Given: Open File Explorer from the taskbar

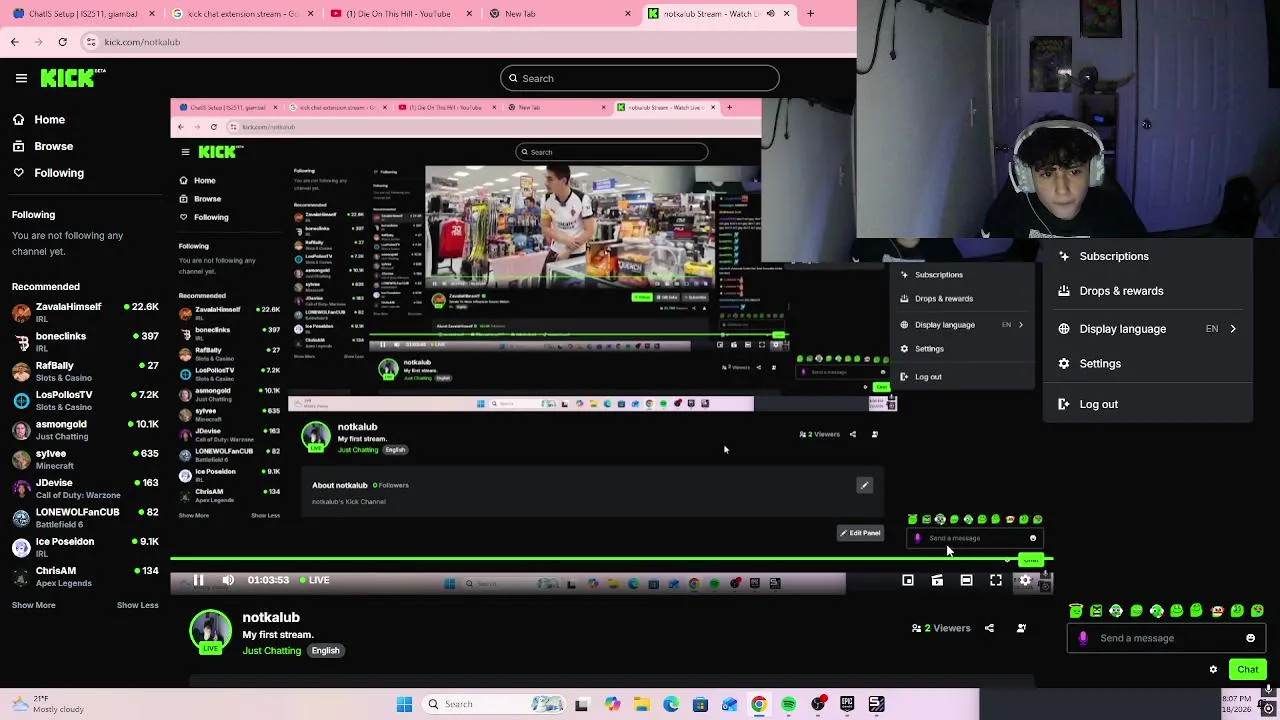Looking at the screenshot, I should point(641,704).
